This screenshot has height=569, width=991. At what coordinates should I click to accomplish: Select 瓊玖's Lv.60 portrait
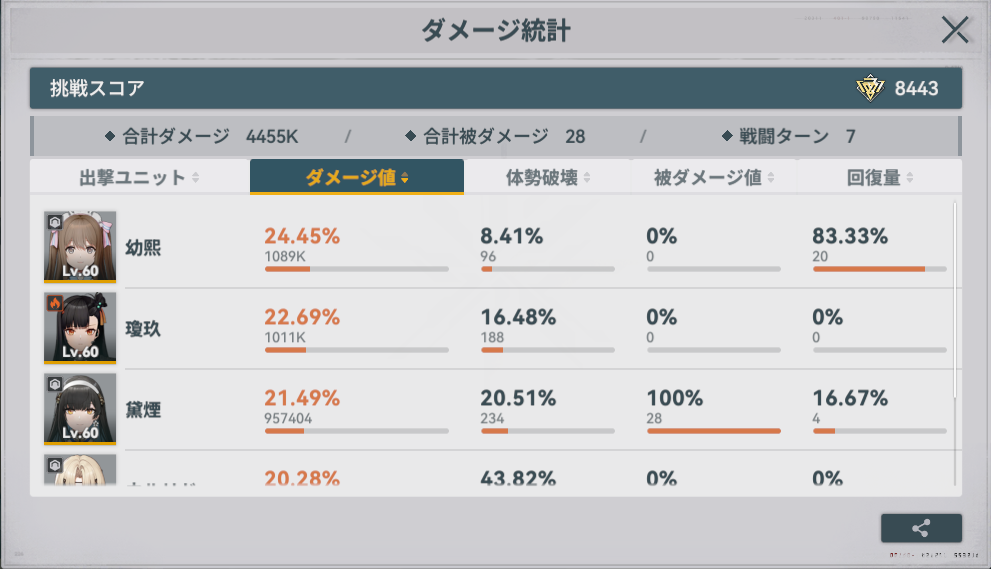[80, 327]
